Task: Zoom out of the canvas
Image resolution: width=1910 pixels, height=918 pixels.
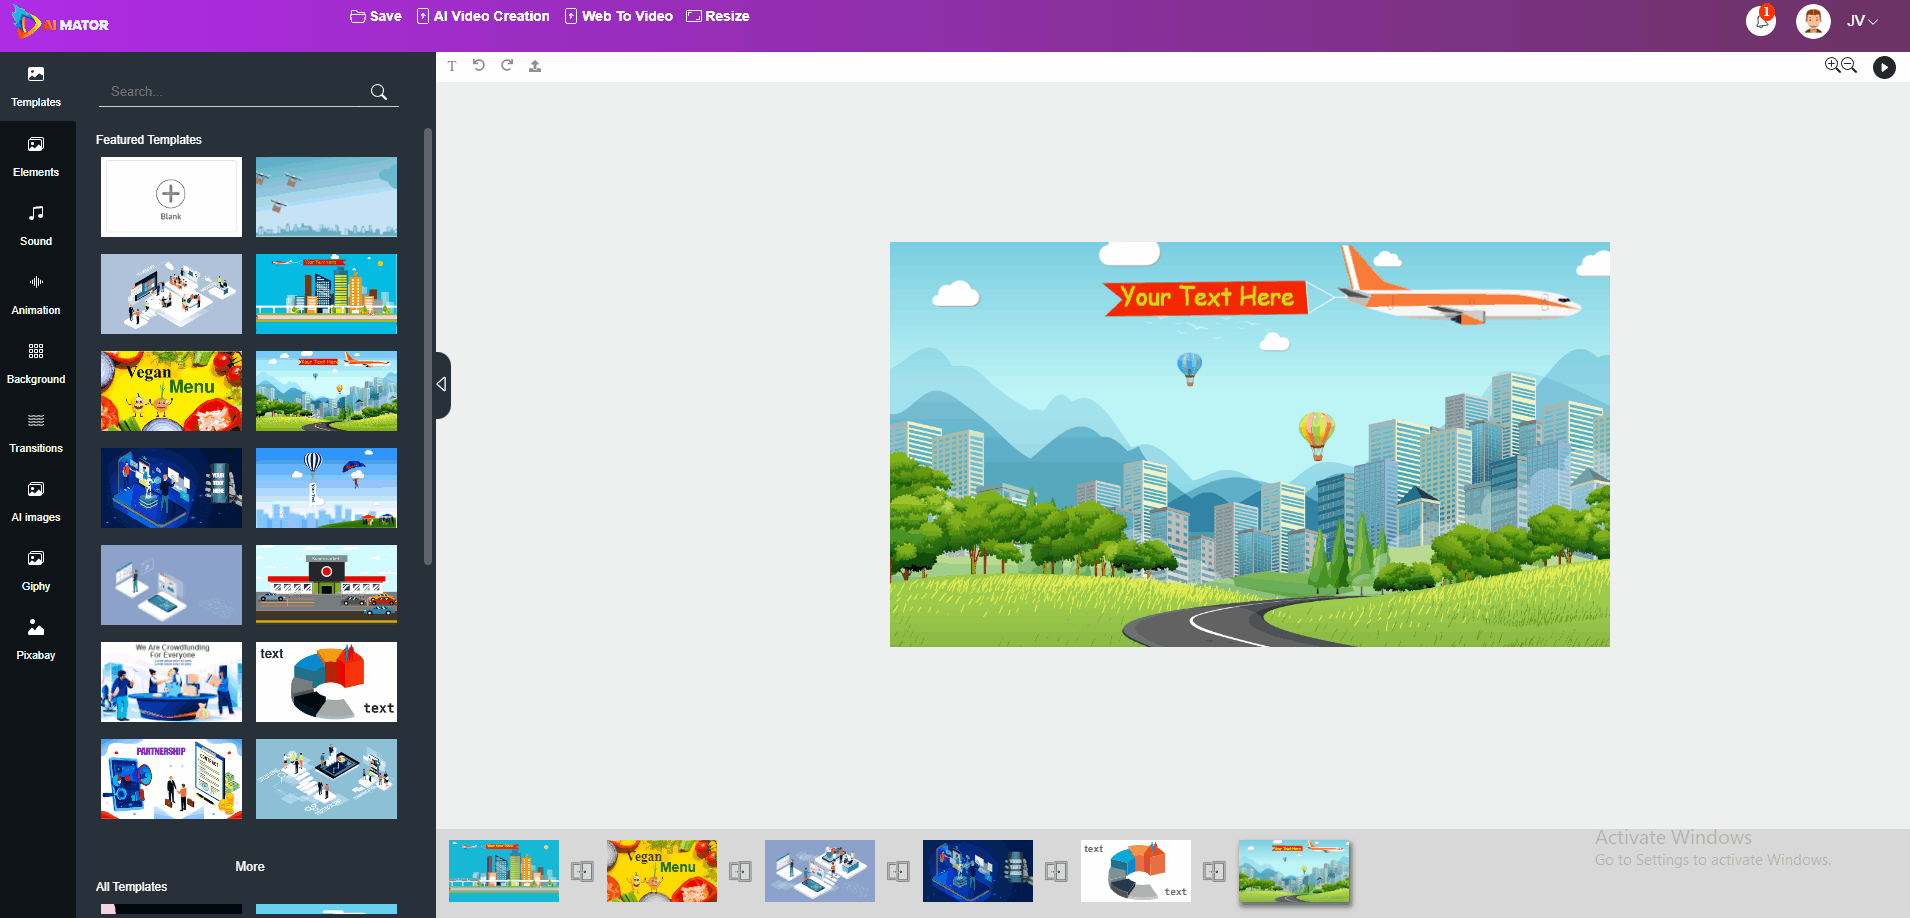Action: [x=1849, y=65]
